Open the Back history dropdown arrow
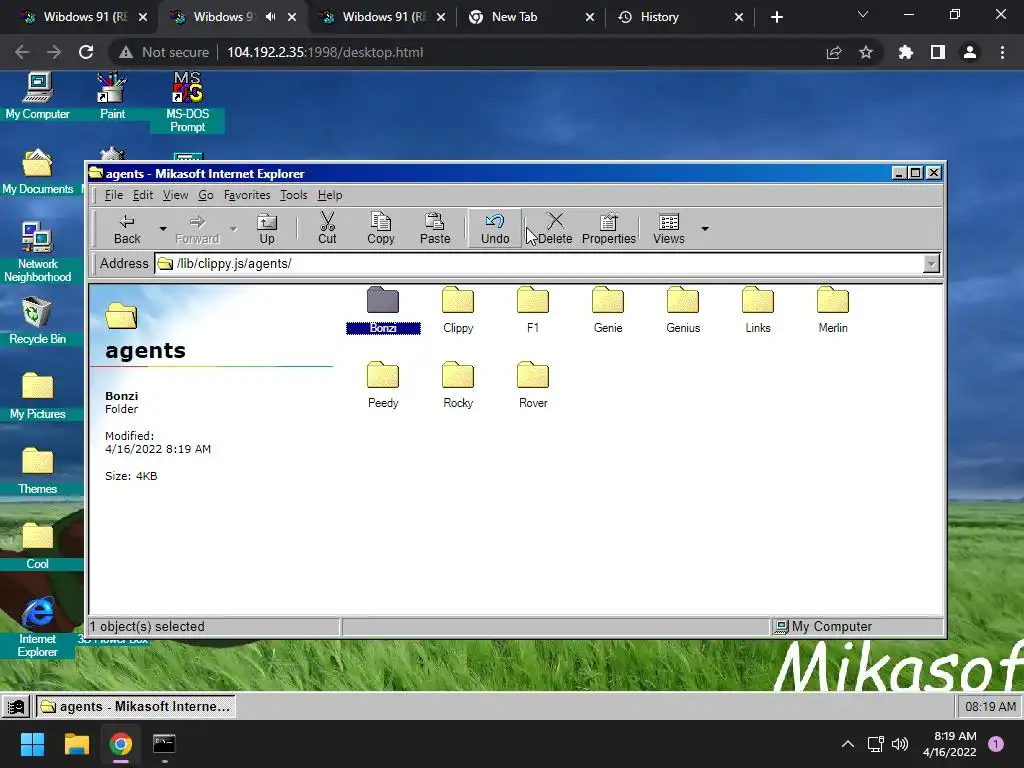 (163, 229)
